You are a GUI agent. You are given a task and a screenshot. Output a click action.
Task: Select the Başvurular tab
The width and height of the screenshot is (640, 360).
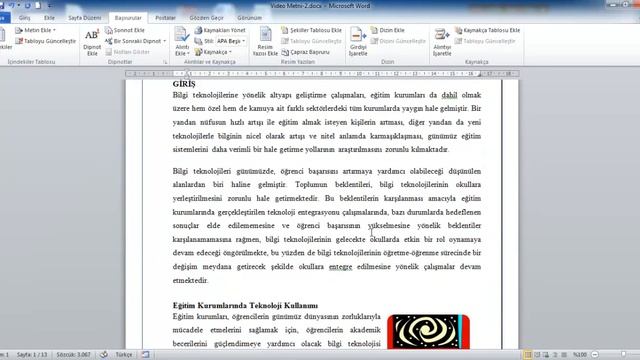point(128,18)
